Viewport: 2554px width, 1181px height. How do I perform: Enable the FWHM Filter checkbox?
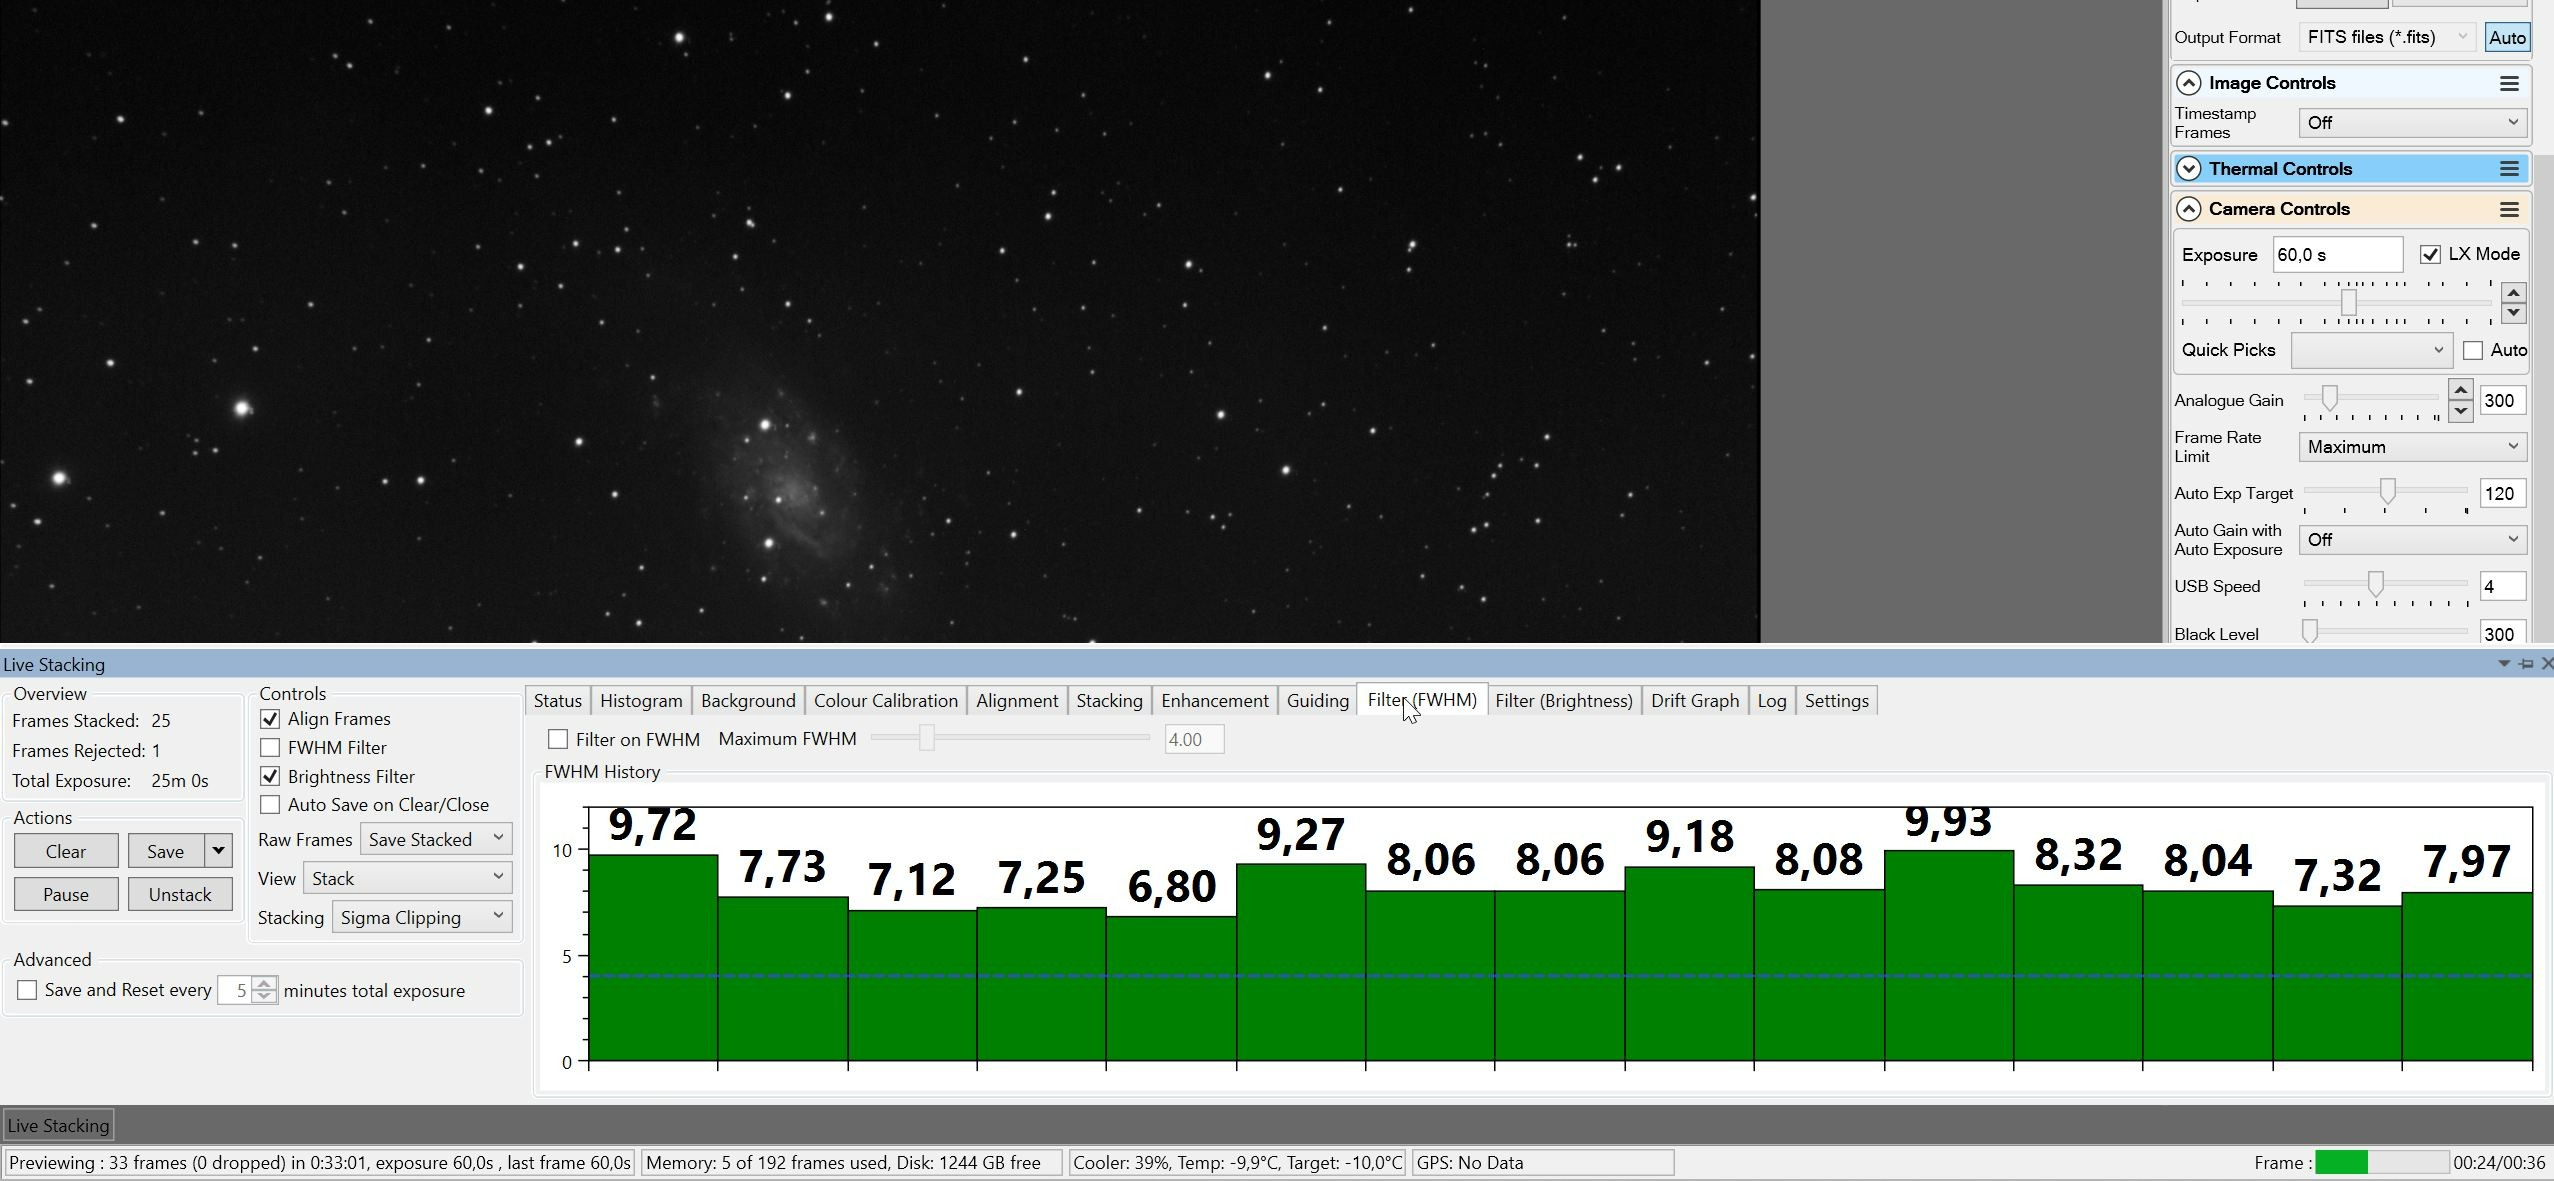tap(270, 747)
